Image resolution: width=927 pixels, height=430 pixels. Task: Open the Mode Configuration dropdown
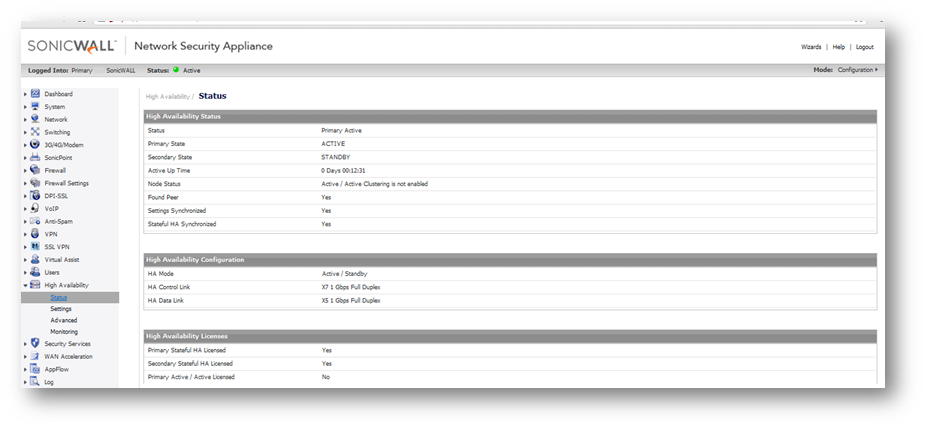[x=857, y=70]
